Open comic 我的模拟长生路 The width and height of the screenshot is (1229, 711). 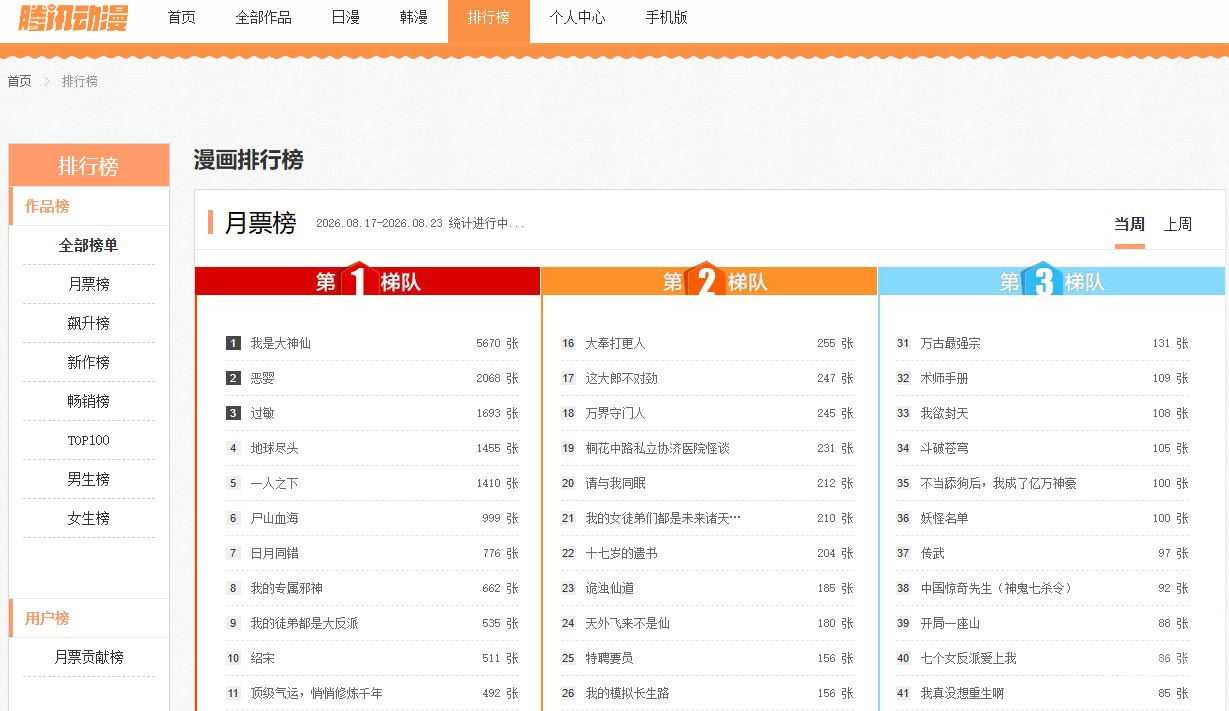[628, 693]
